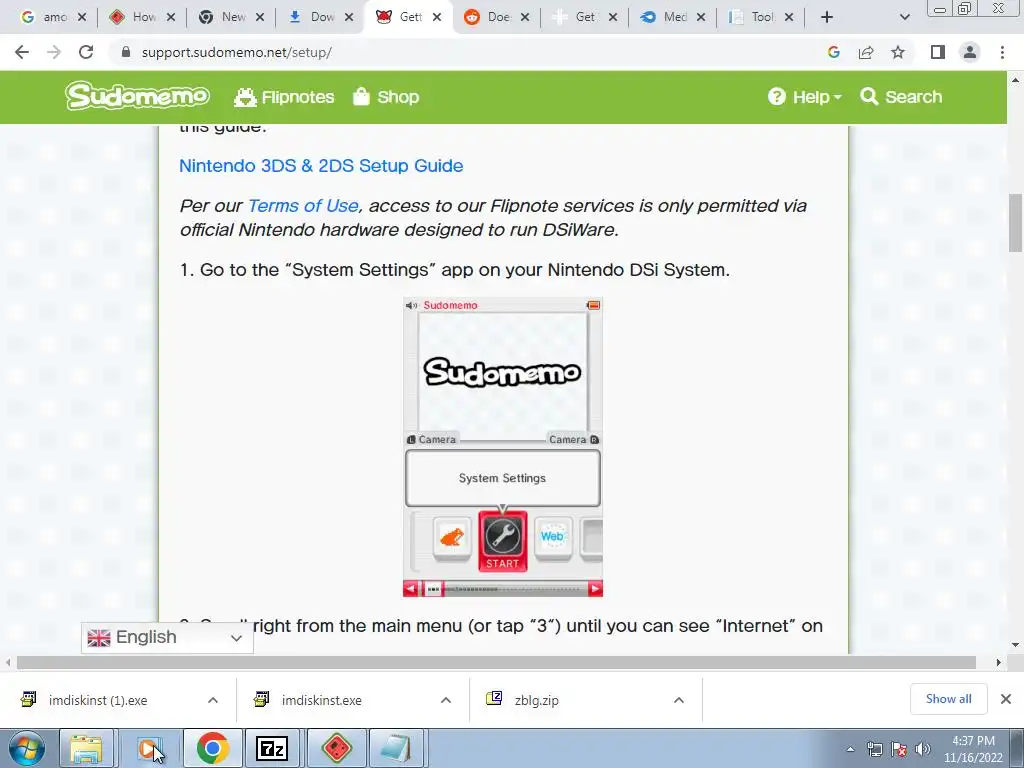Click the Action Center flag tray icon
1024x768 pixels.
coord(899,749)
